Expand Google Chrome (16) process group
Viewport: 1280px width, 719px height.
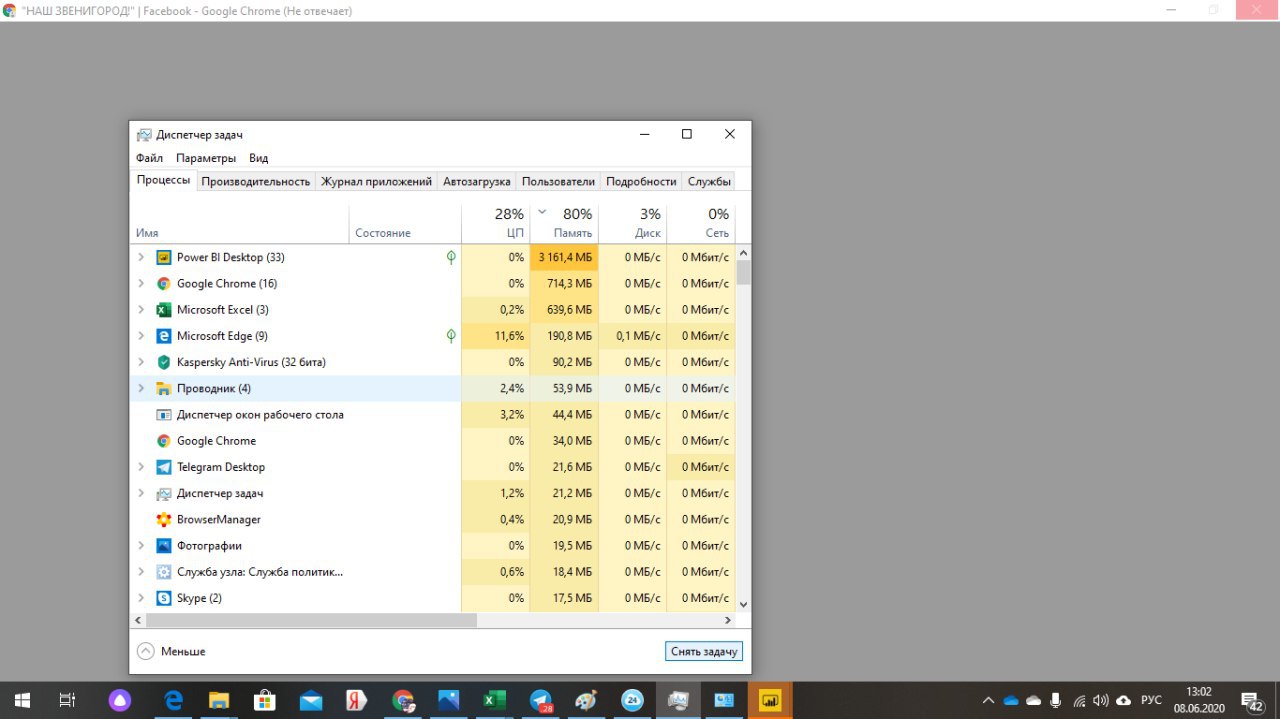[x=141, y=283]
